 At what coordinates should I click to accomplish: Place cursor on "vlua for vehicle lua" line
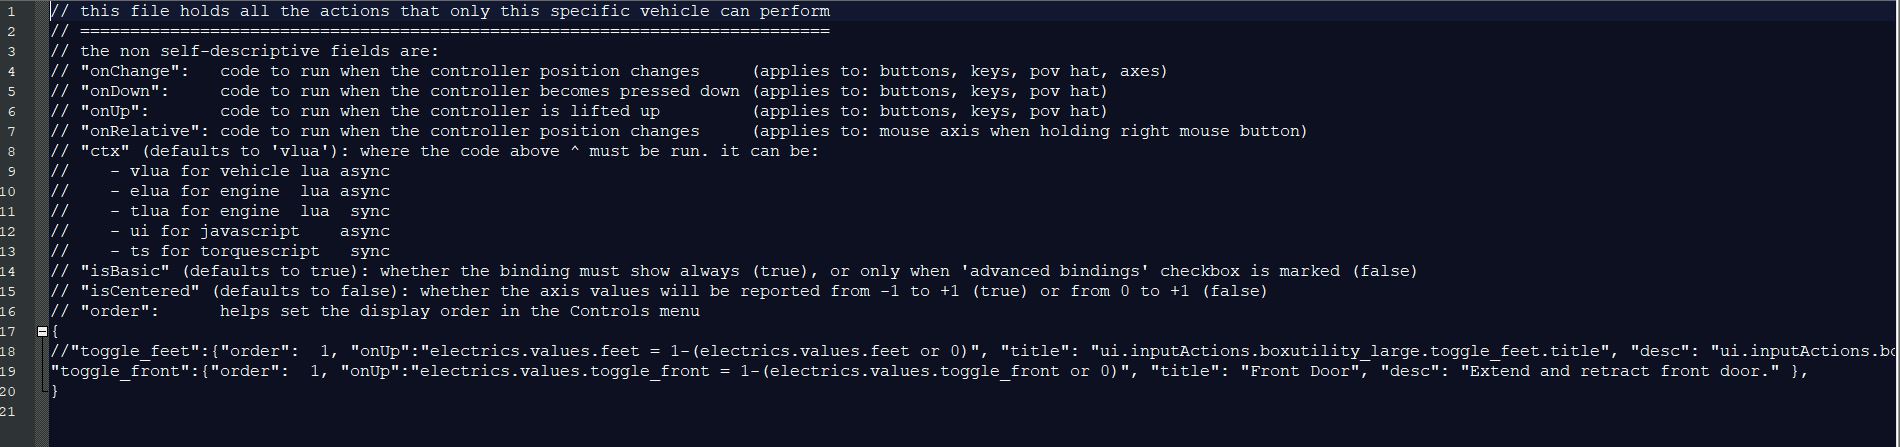click(220, 171)
